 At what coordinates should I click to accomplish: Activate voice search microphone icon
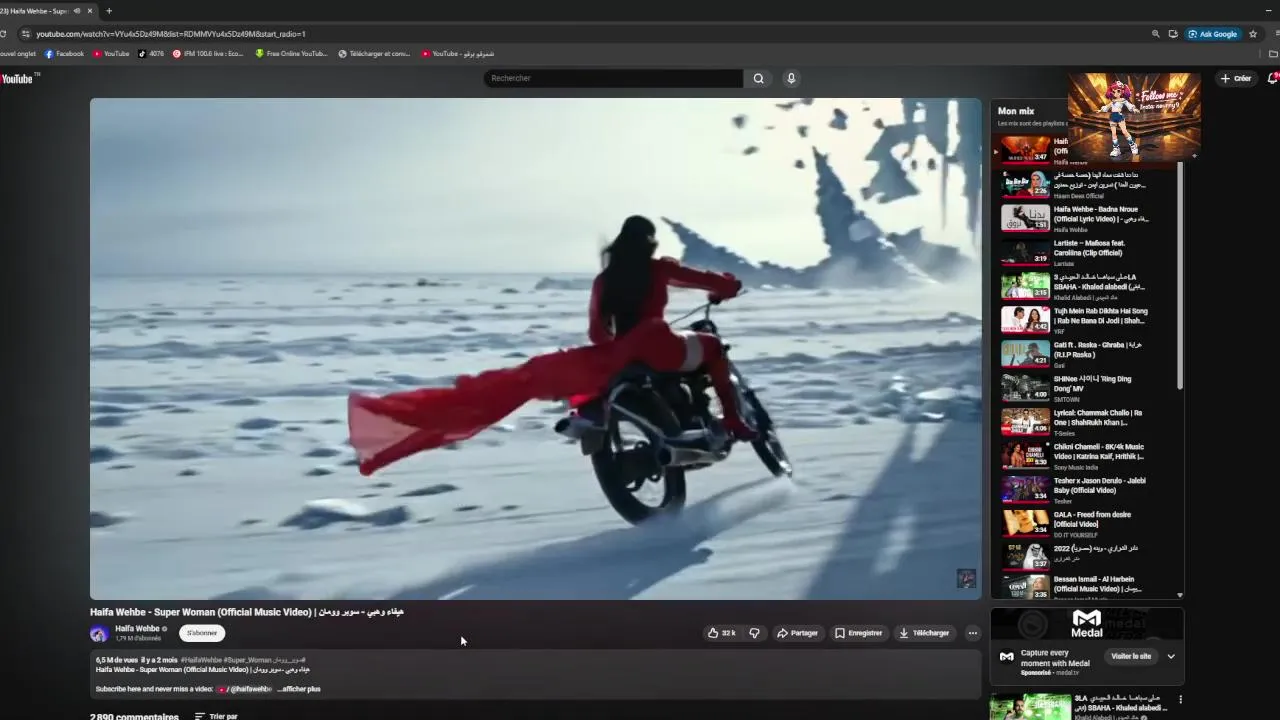791,78
